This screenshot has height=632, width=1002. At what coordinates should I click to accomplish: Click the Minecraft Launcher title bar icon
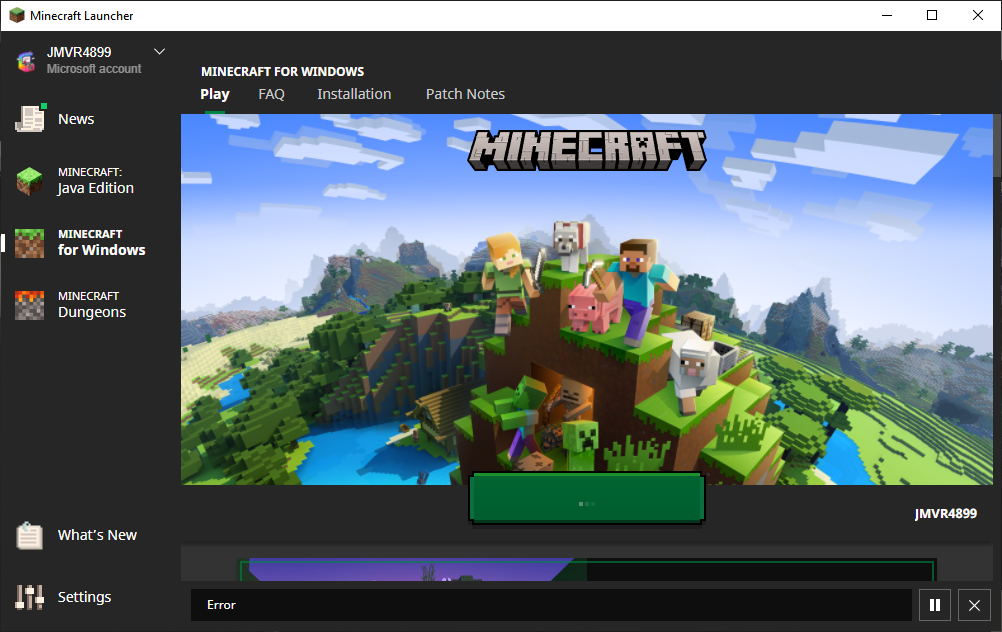[x=17, y=15]
